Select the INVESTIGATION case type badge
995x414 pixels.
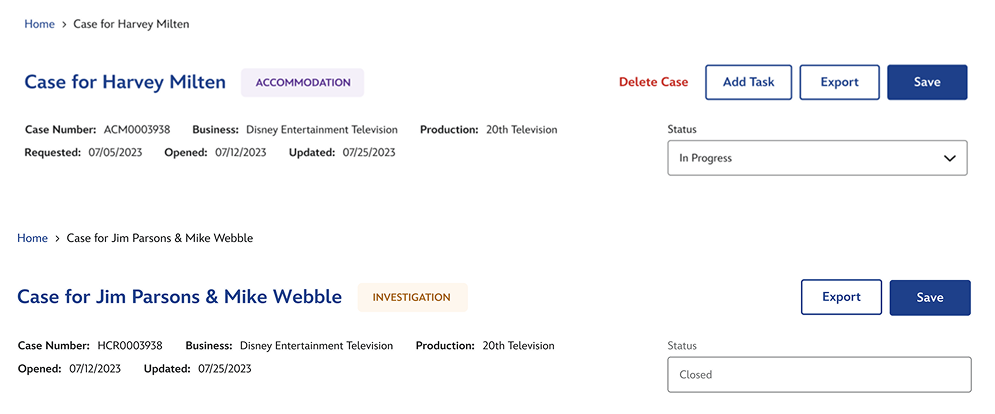pos(412,297)
